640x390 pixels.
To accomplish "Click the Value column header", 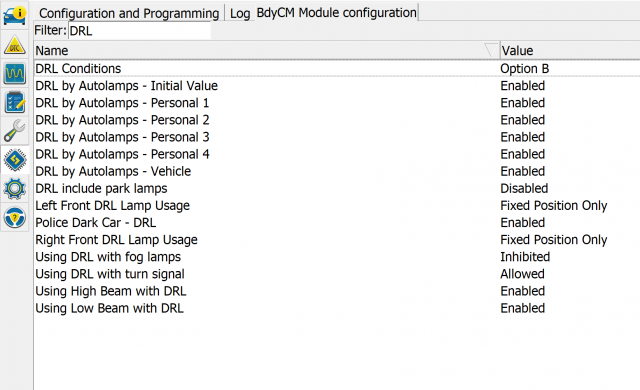I will click(570, 51).
